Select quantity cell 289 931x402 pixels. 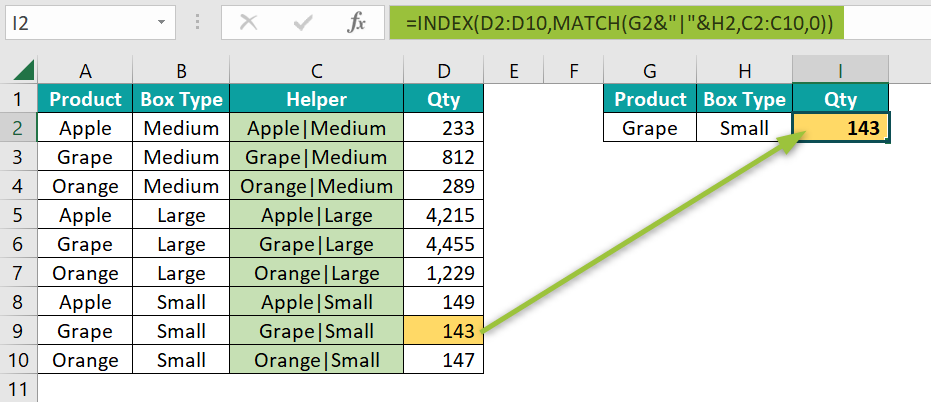(444, 186)
